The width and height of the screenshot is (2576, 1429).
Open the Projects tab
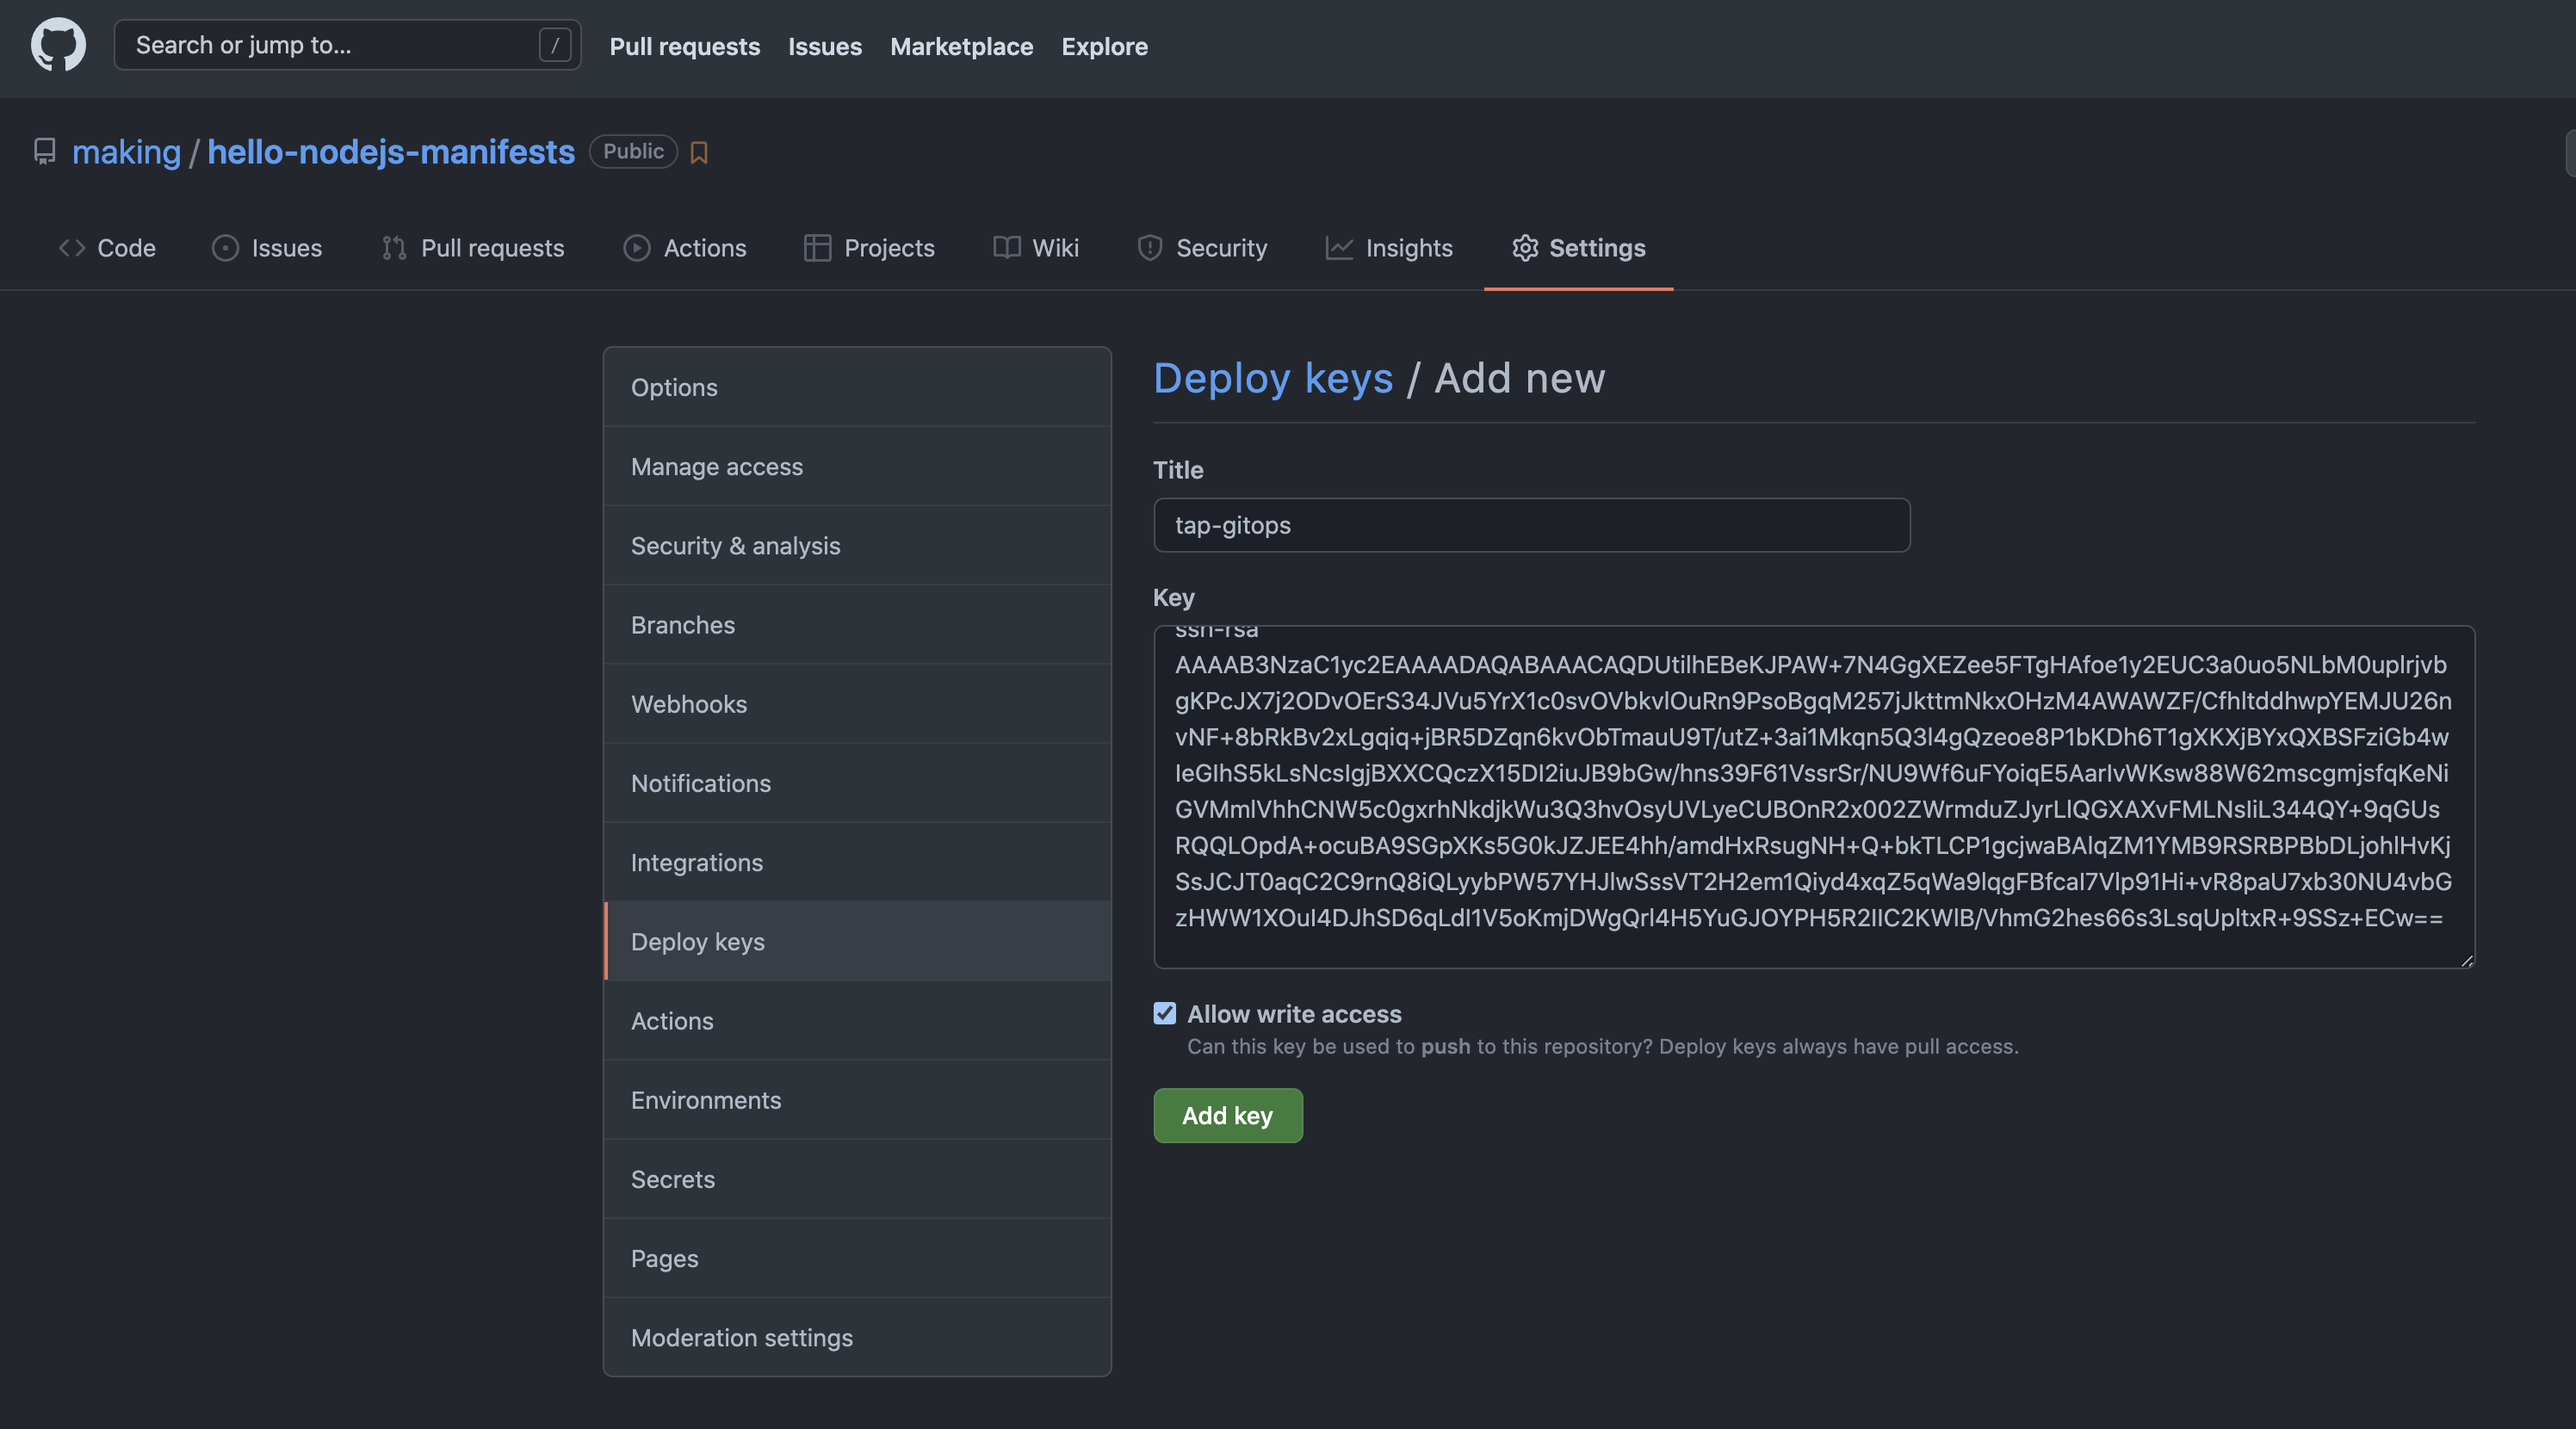(869, 248)
